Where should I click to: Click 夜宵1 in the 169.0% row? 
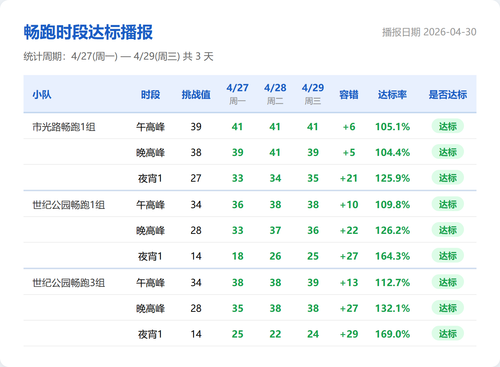click(150, 334)
